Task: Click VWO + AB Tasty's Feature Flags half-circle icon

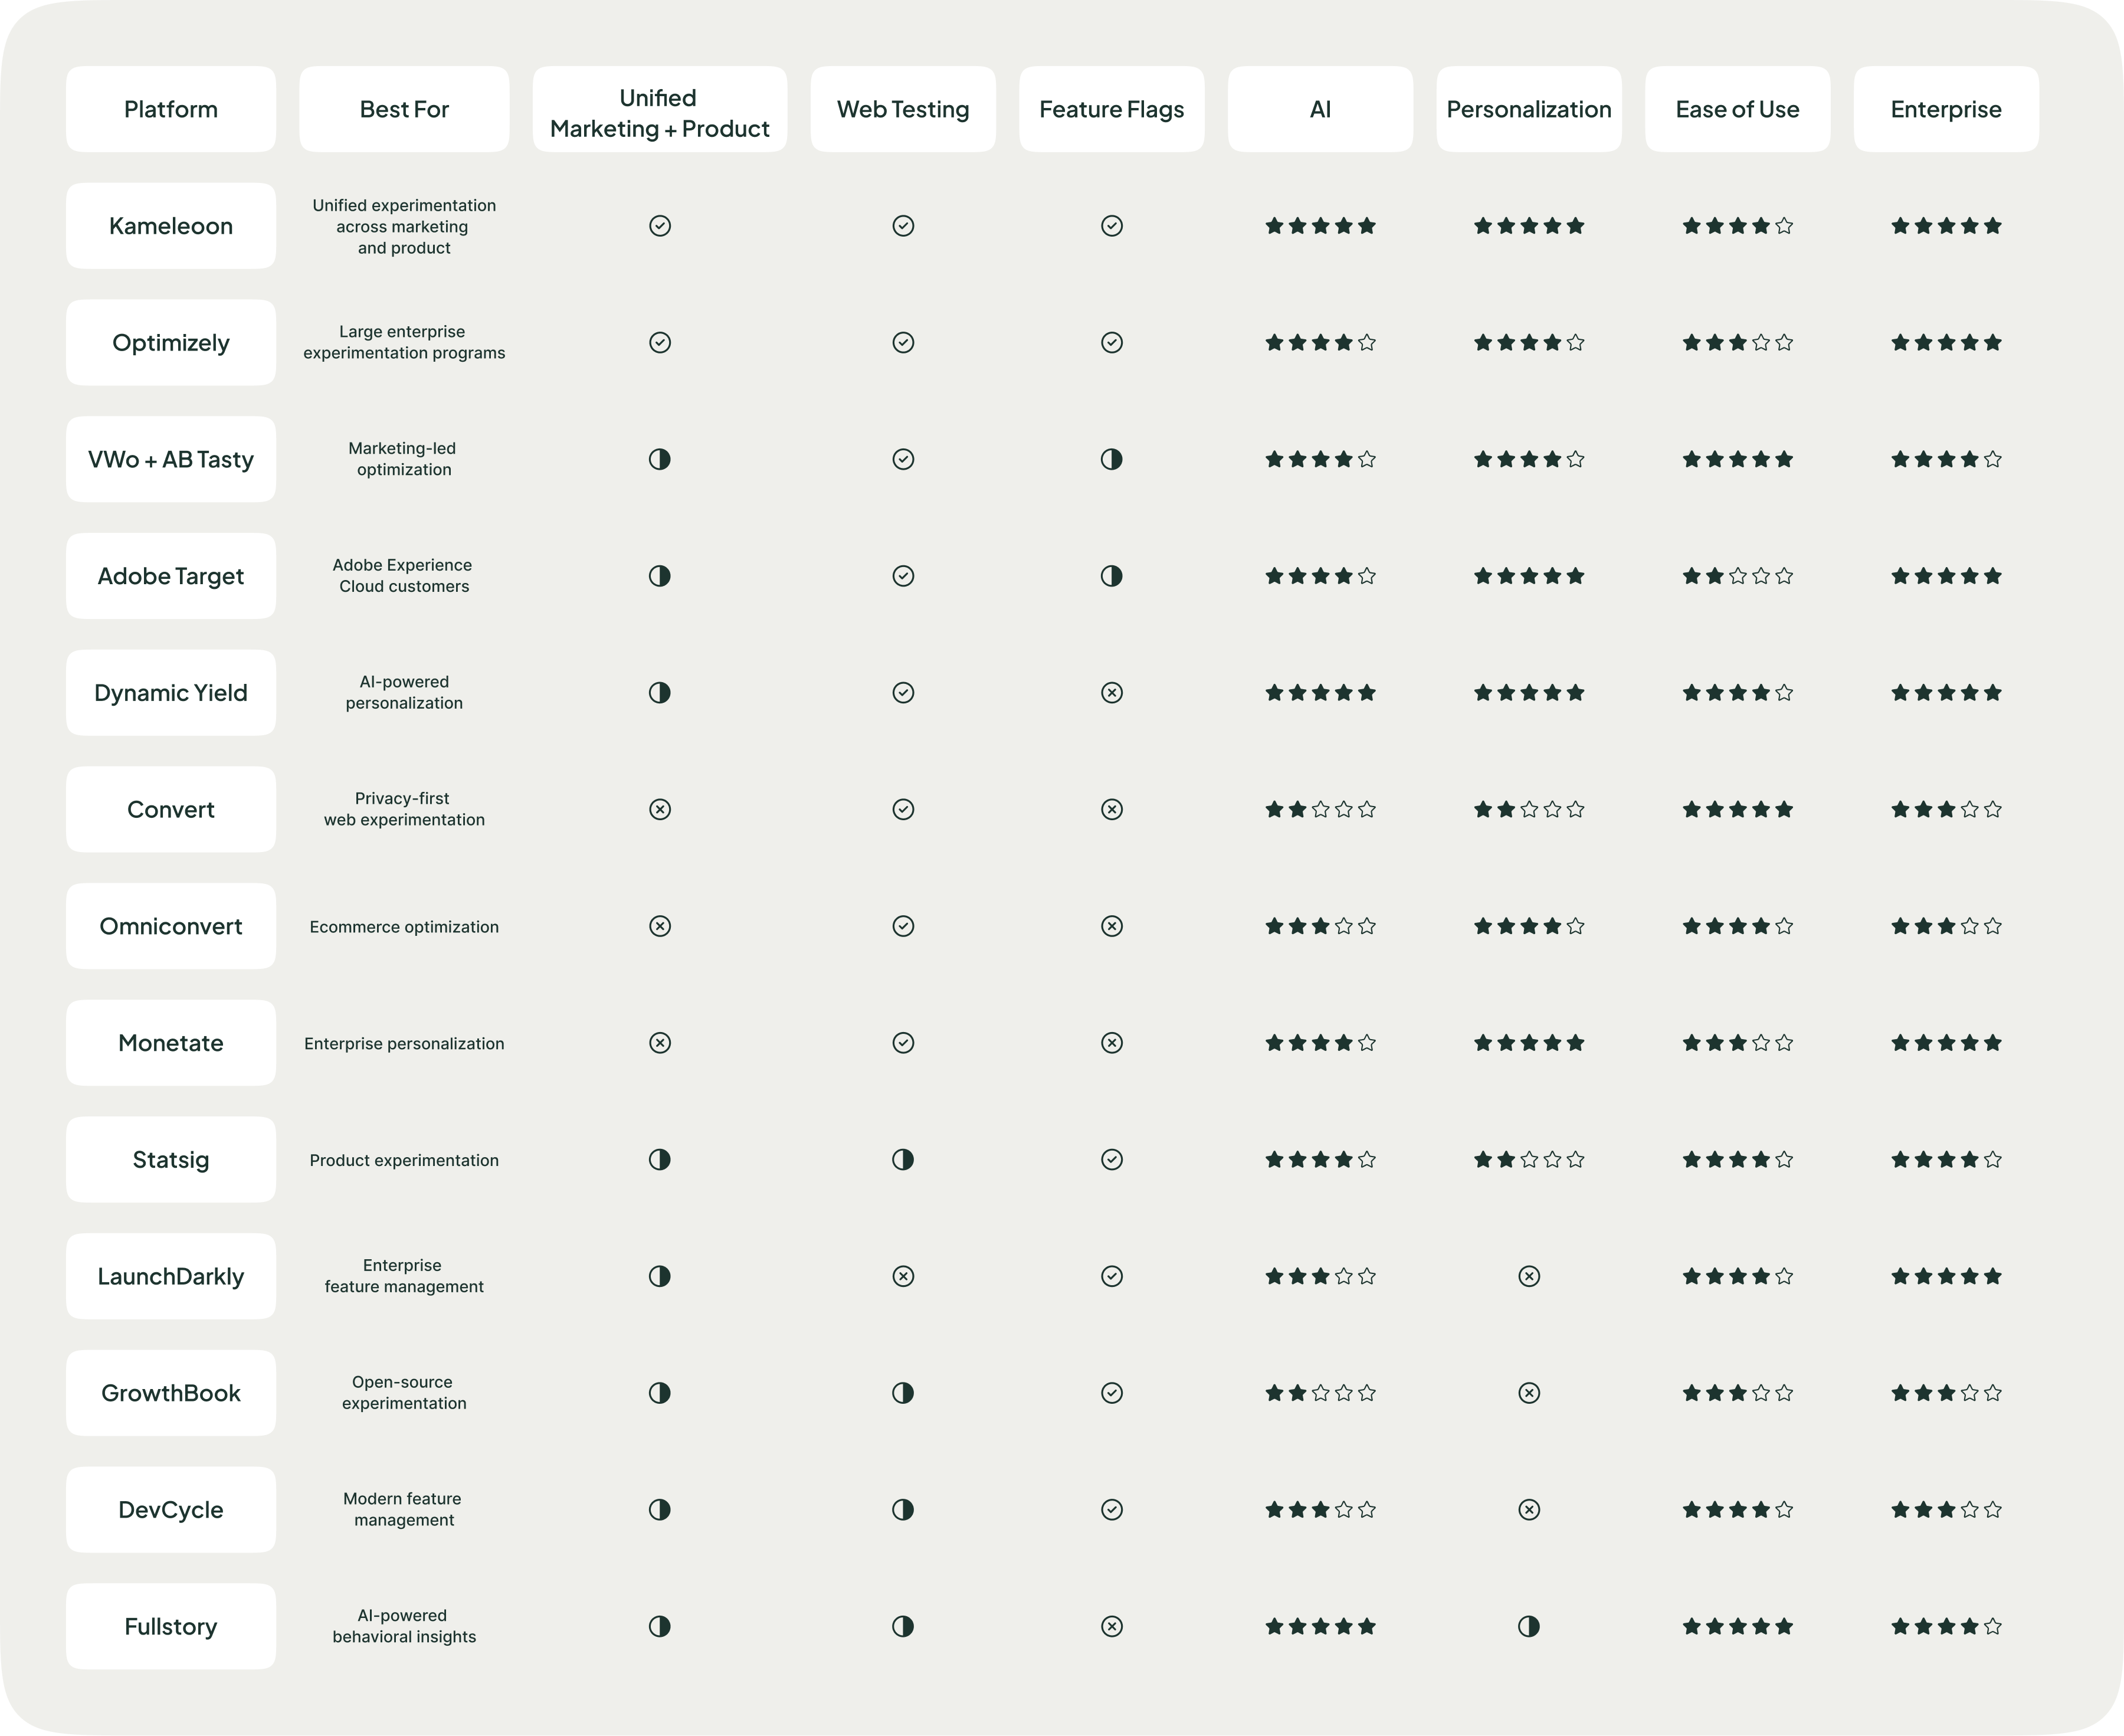Action: pos(1112,459)
